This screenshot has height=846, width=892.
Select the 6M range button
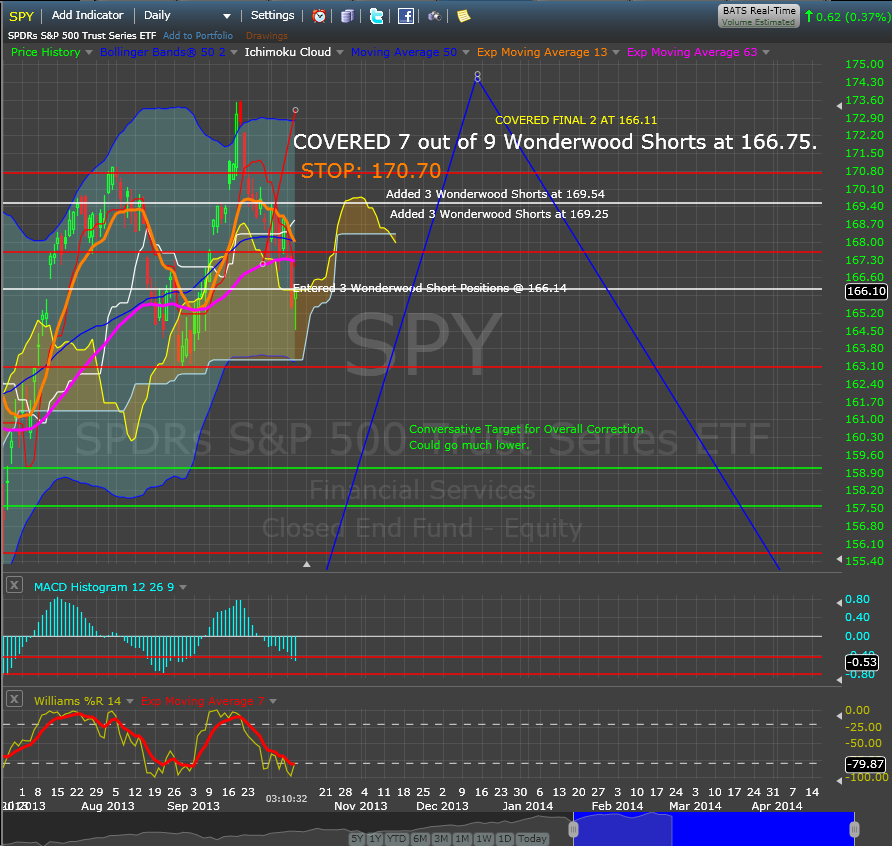point(420,839)
